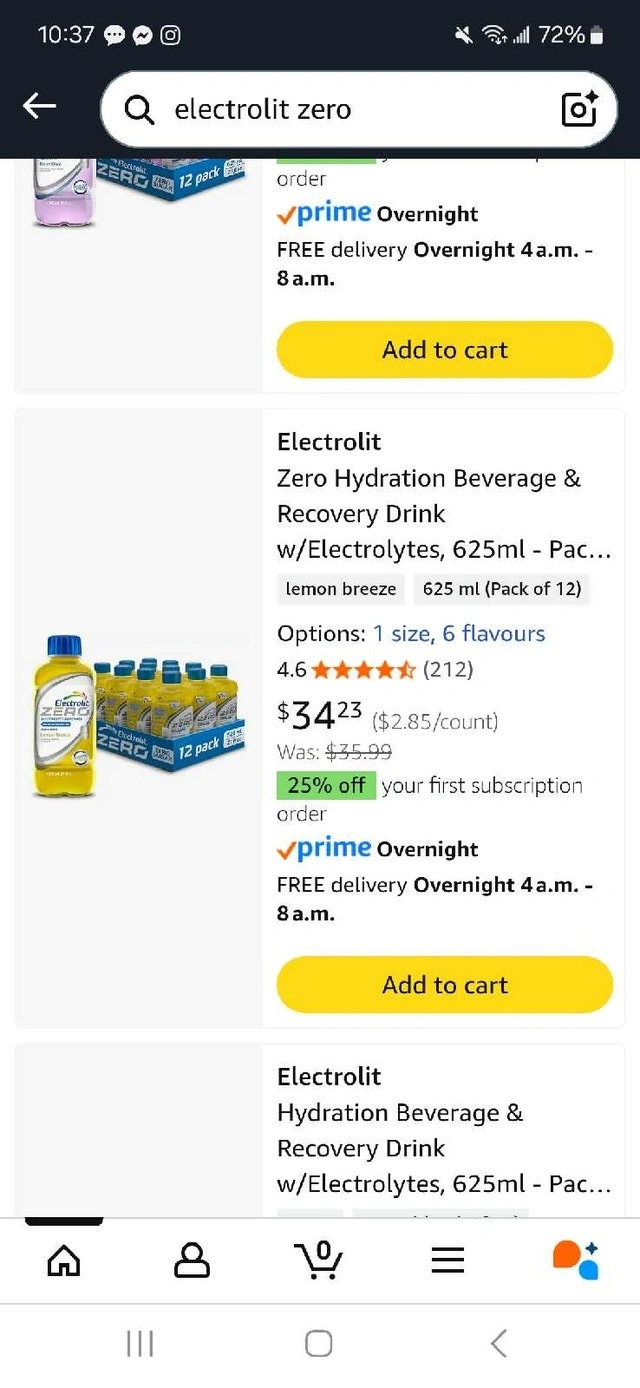Screen dimensions: 640x1388
Task: Tap the back arrow icon
Action: (40, 106)
